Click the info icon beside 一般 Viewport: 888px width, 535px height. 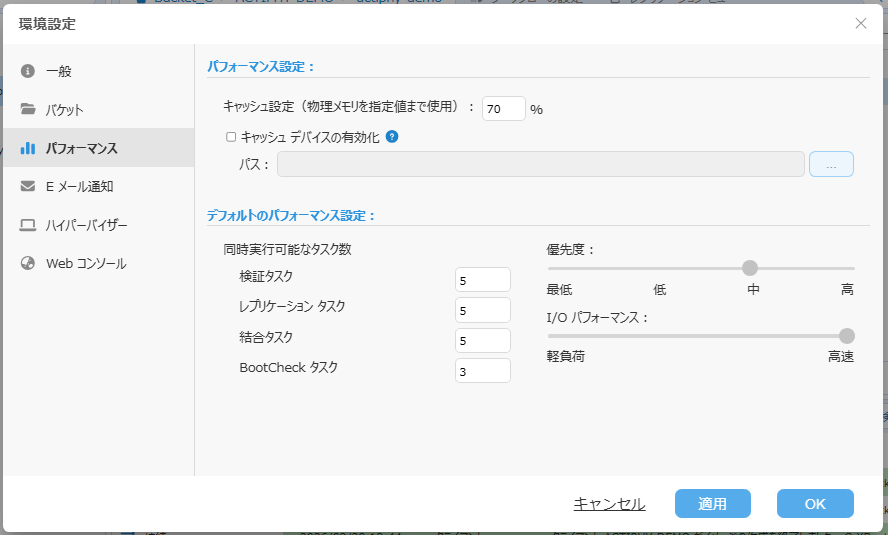[x=28, y=71]
